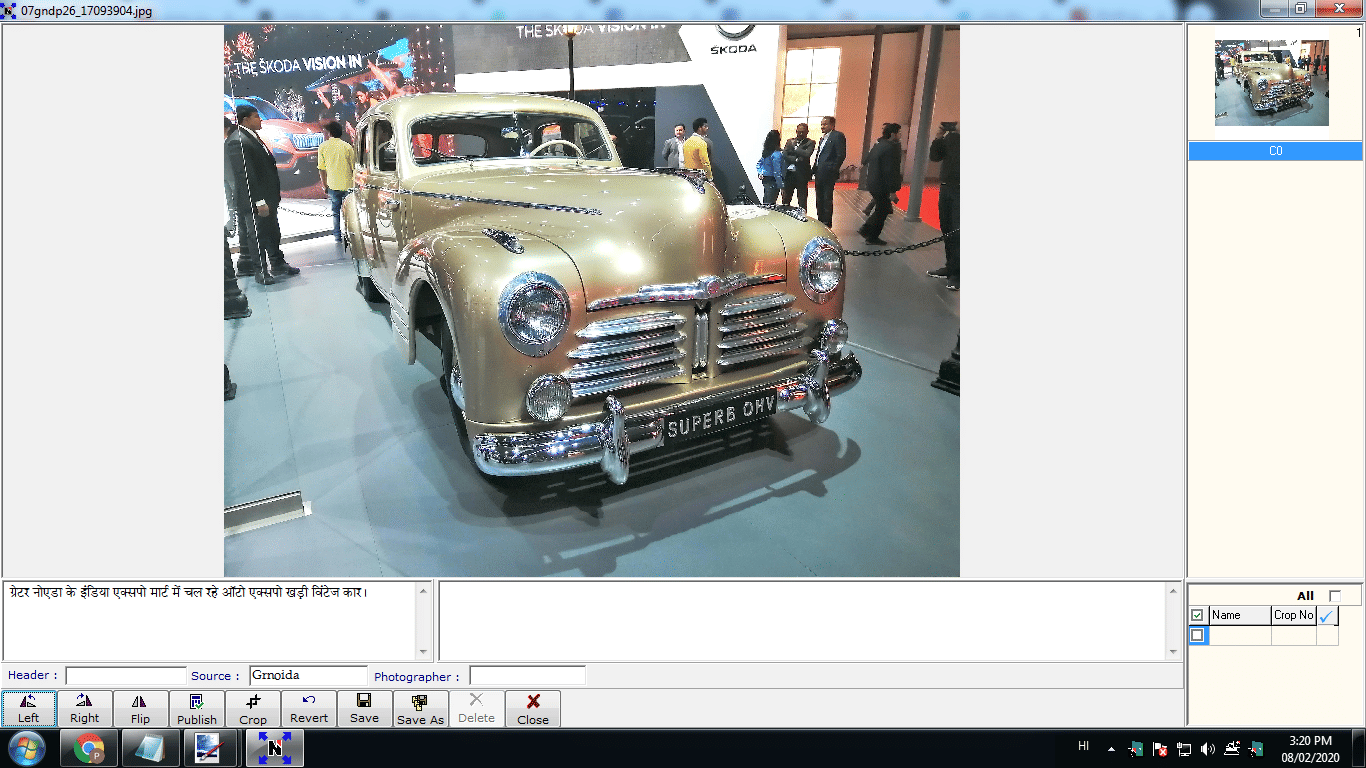Click the blue checkmark column header
This screenshot has width=1366, height=768.
pos(1327,615)
